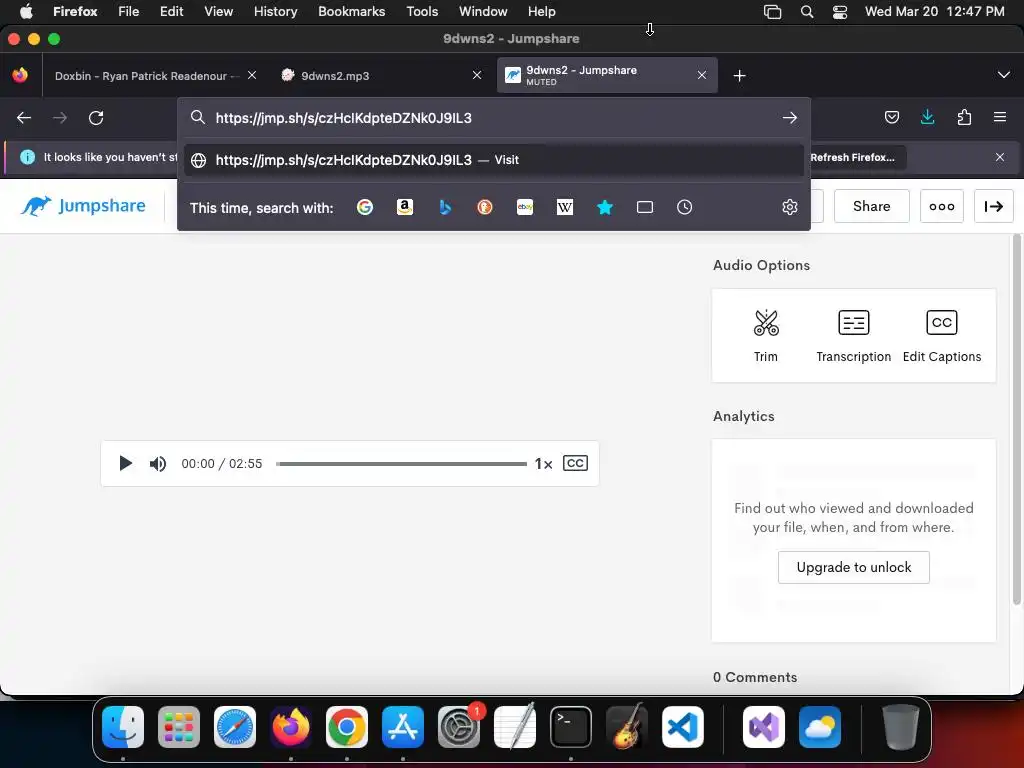1024x768 pixels.
Task: Save page to Pocket
Action: pyautogui.click(x=891, y=118)
